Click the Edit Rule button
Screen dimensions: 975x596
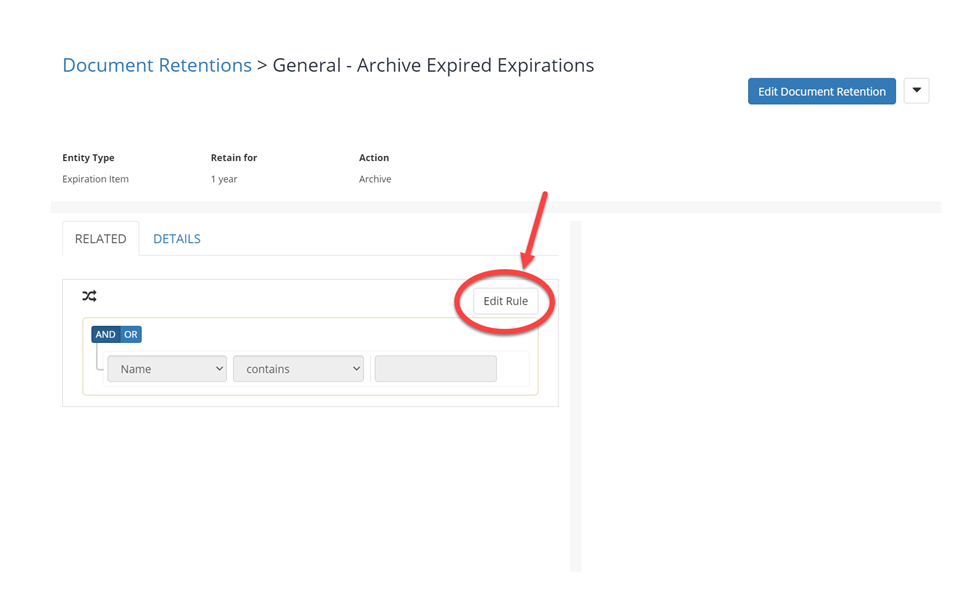tap(506, 301)
